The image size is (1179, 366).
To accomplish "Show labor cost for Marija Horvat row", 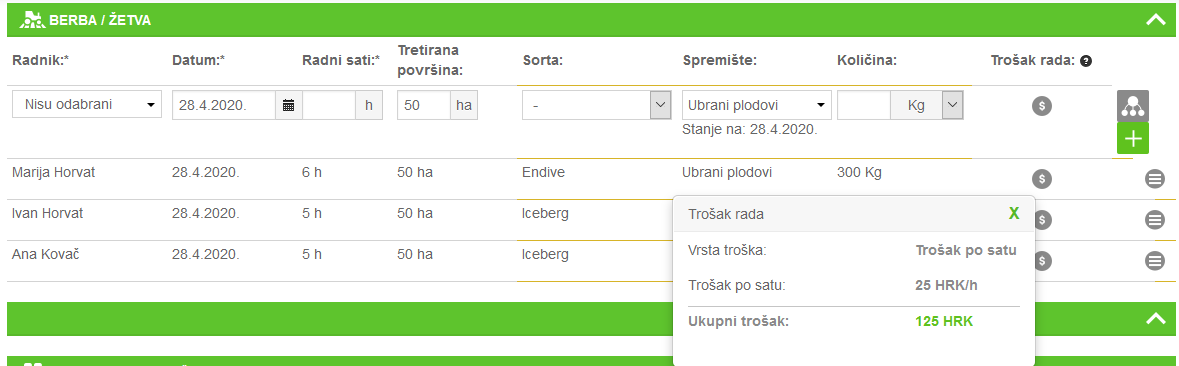I will click(x=1041, y=179).
